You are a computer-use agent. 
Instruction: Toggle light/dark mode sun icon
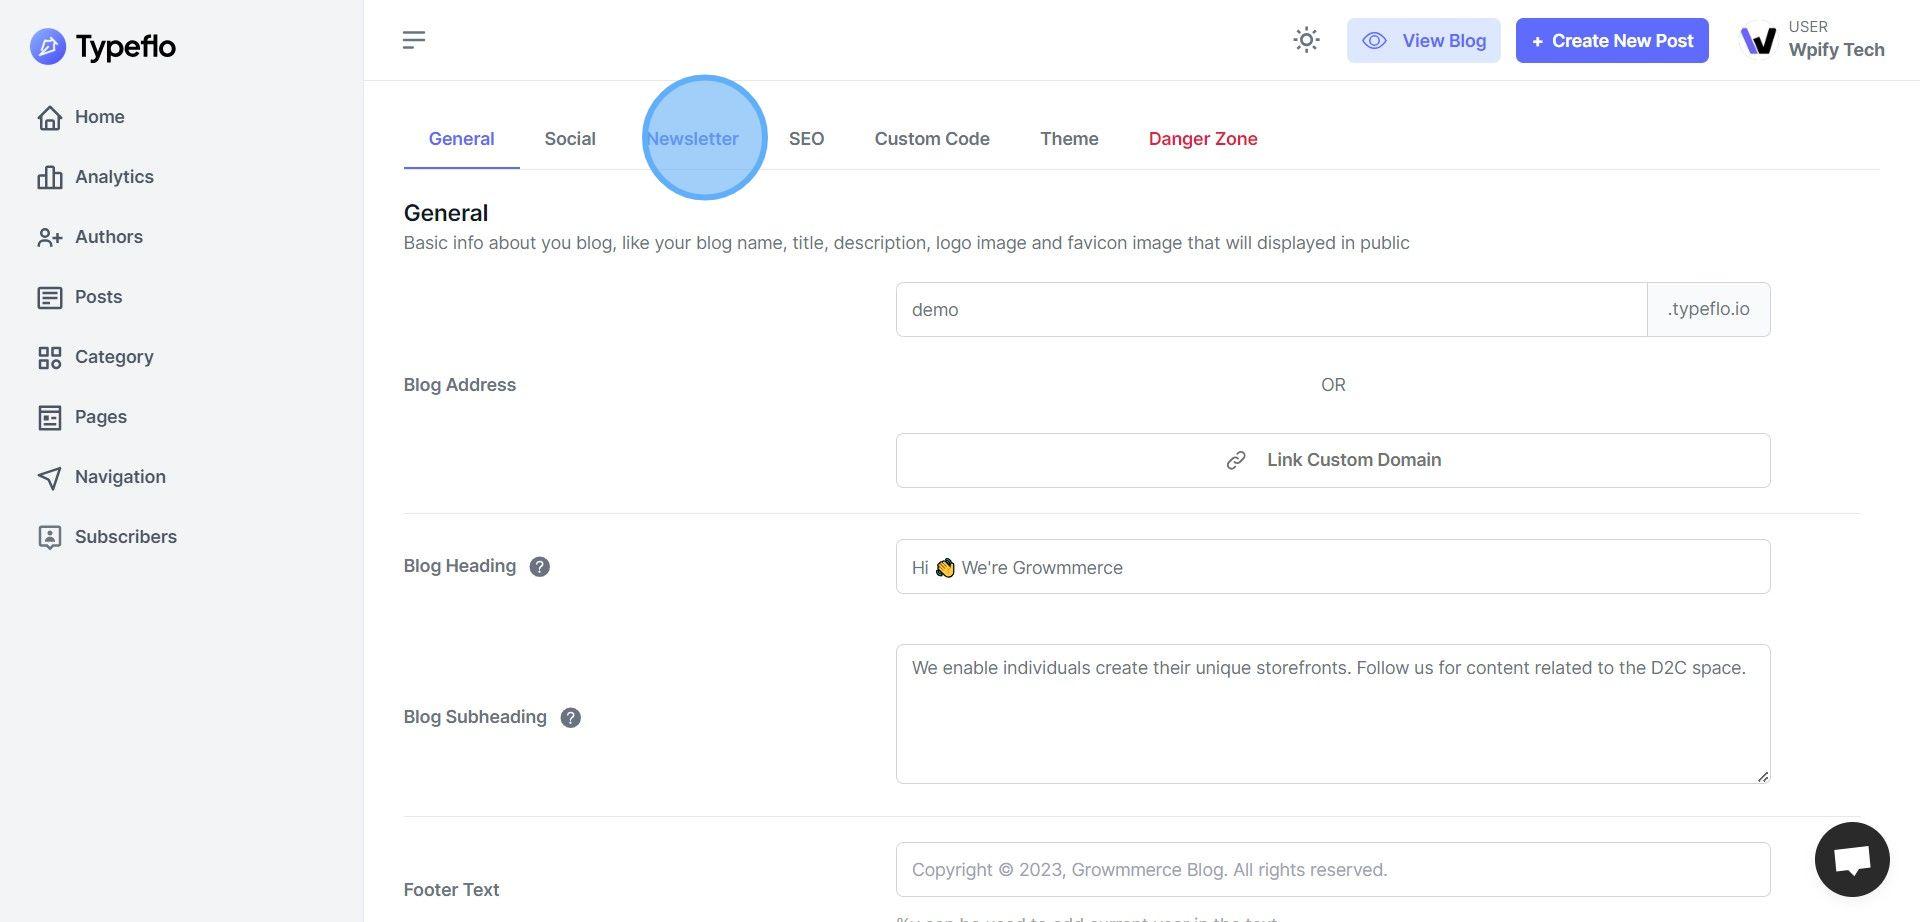coord(1306,40)
